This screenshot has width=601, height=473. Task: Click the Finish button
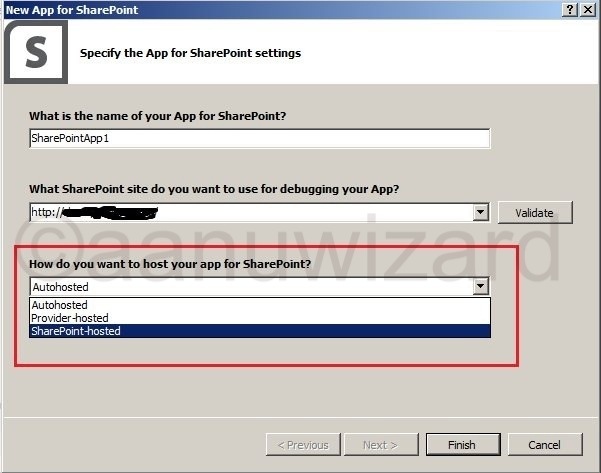click(x=462, y=444)
